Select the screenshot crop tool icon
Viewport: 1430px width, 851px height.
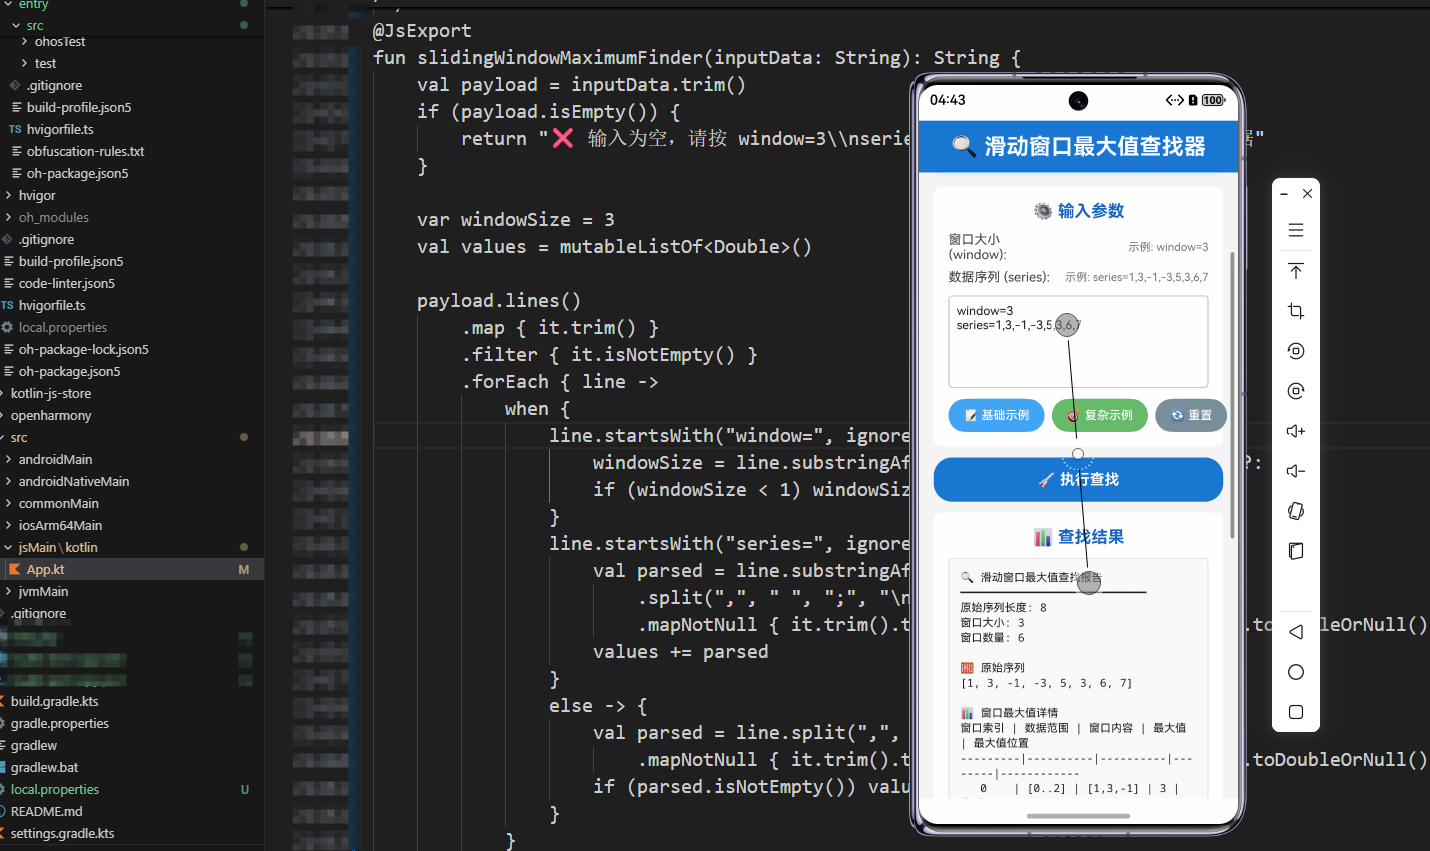(1295, 310)
